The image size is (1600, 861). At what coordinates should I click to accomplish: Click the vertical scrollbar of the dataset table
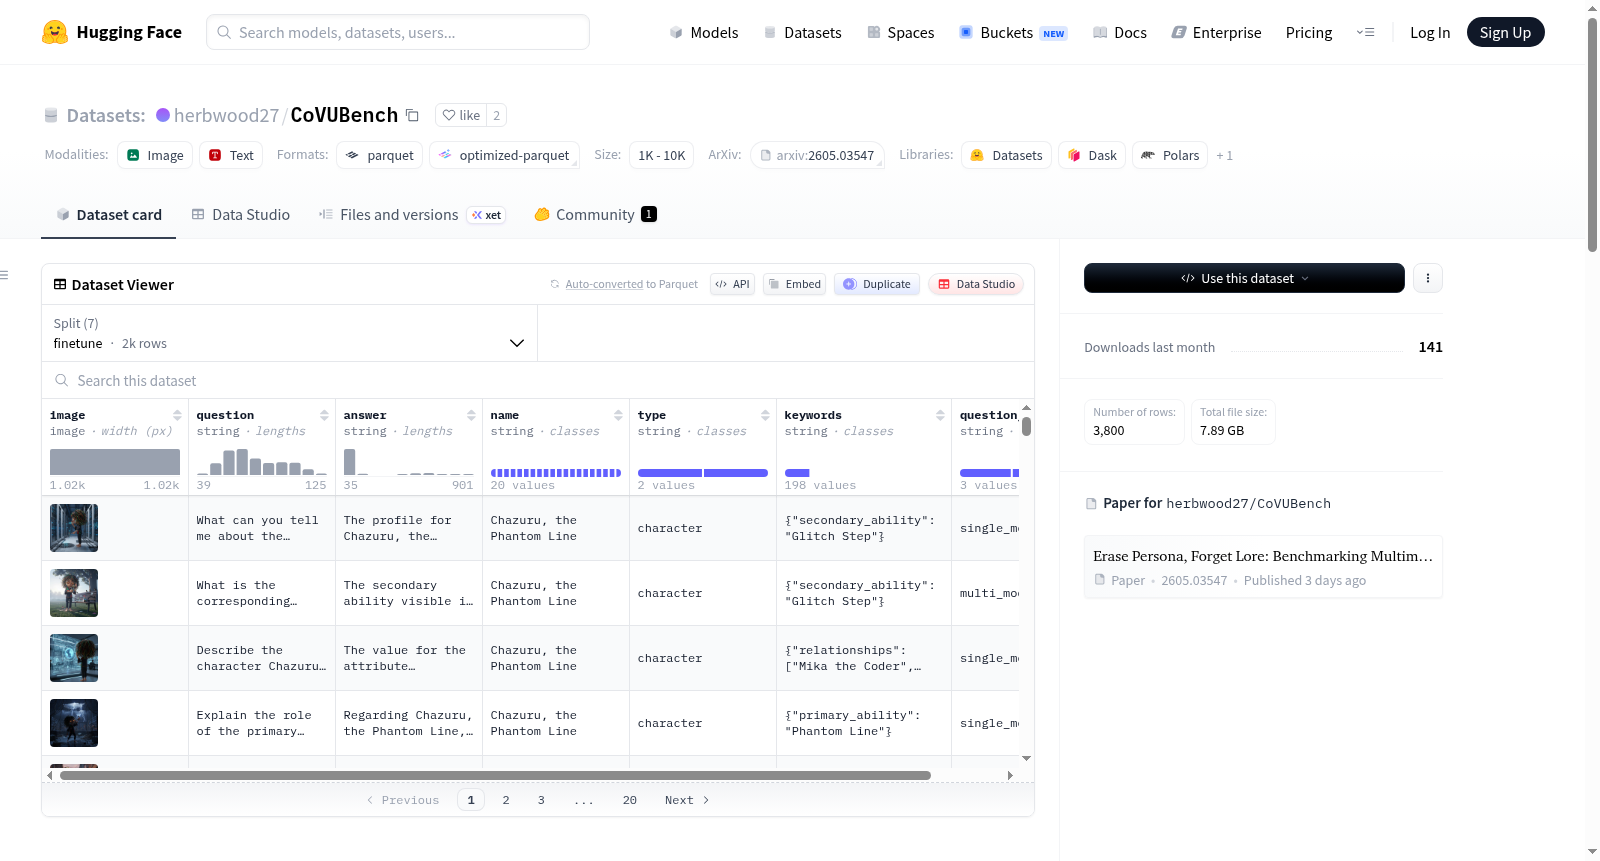tap(1026, 426)
